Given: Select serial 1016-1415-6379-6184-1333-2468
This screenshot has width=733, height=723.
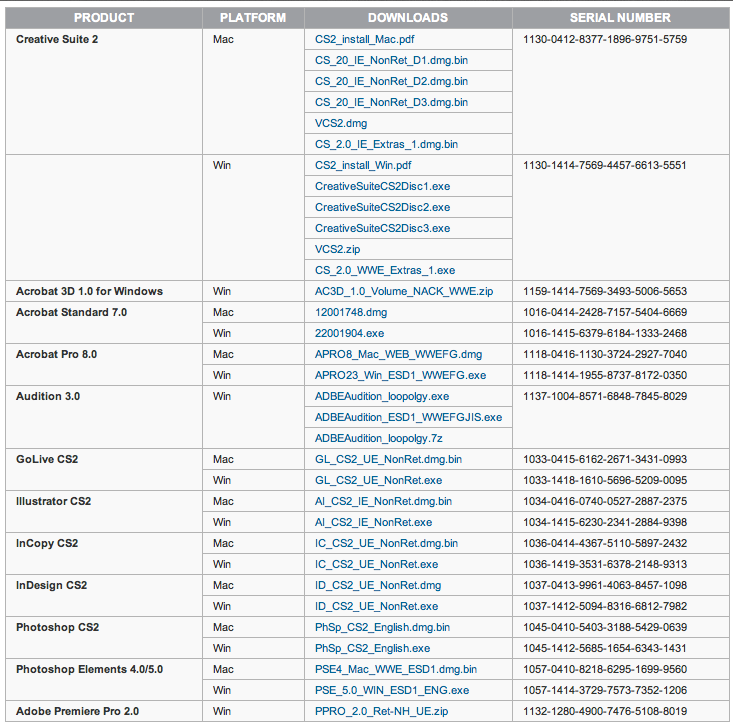Looking at the screenshot, I should pyautogui.click(x=605, y=334).
